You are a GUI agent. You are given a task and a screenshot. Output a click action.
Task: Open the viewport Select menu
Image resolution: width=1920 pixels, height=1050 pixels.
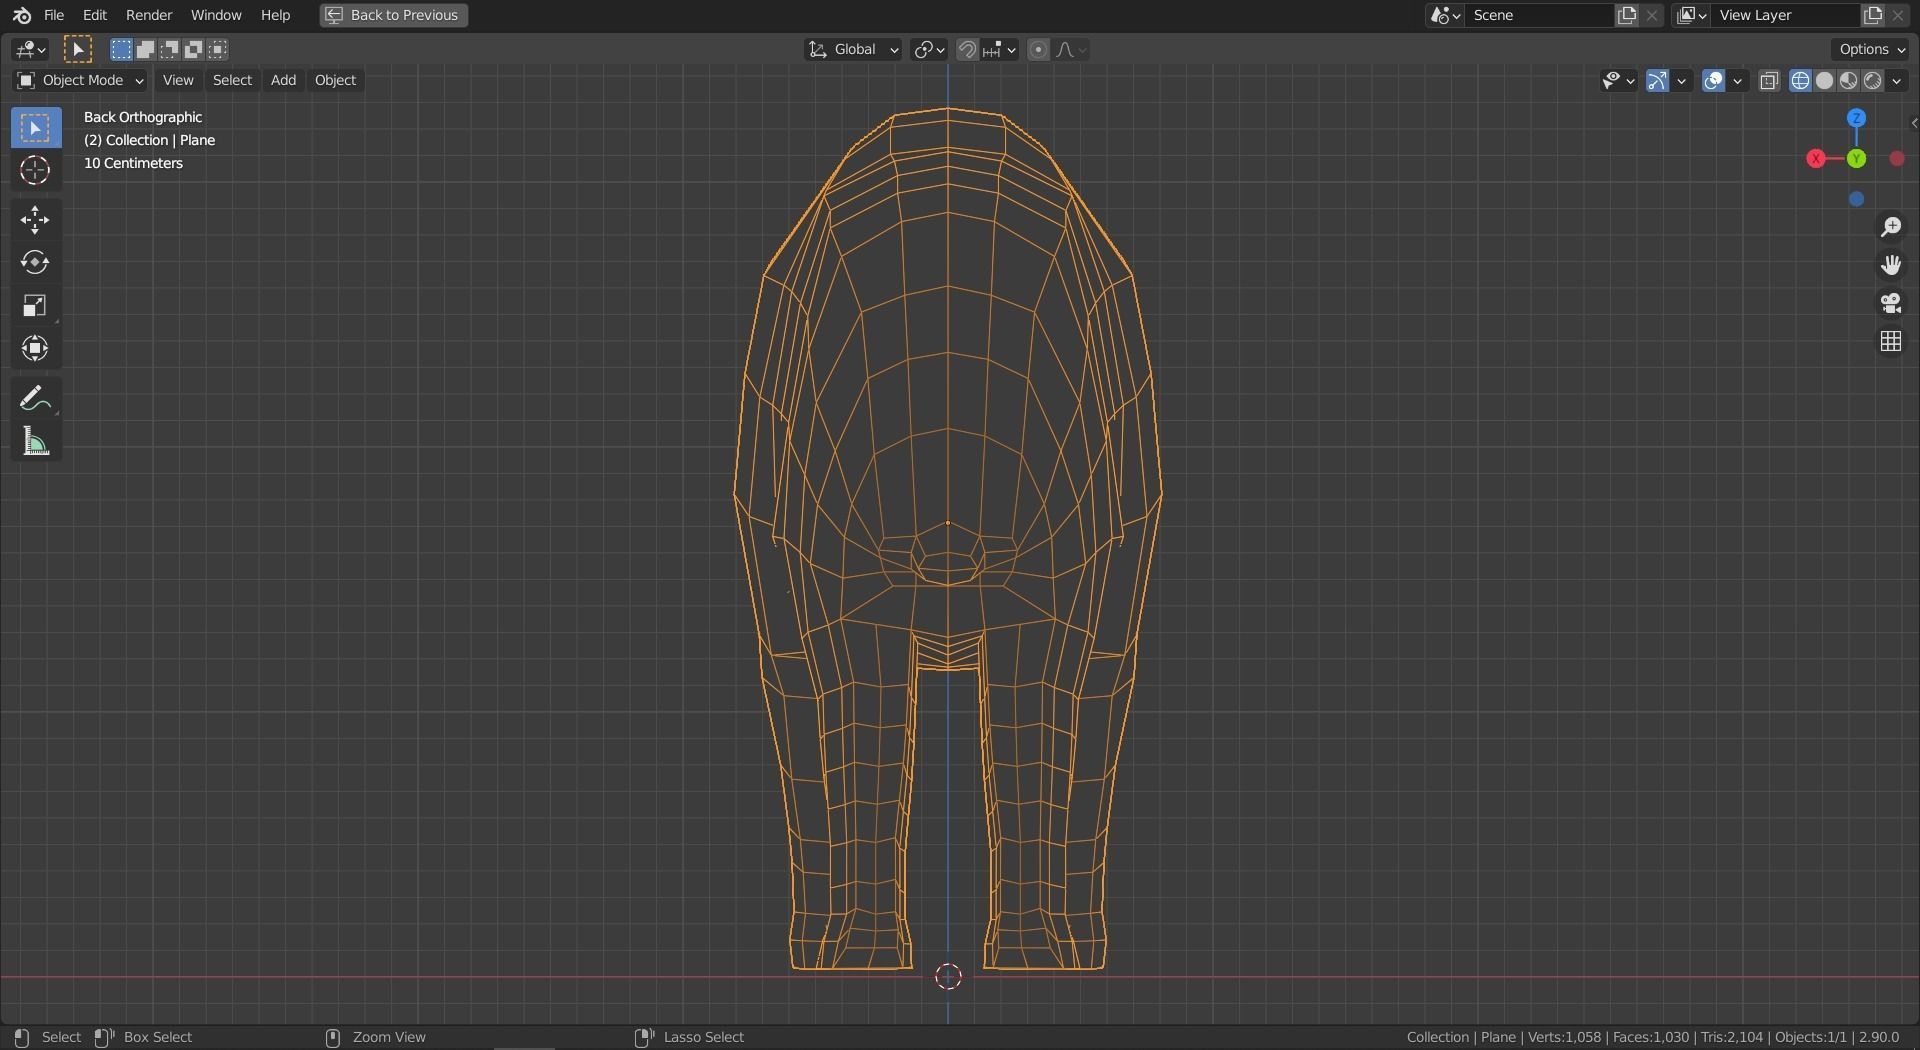pyautogui.click(x=232, y=80)
